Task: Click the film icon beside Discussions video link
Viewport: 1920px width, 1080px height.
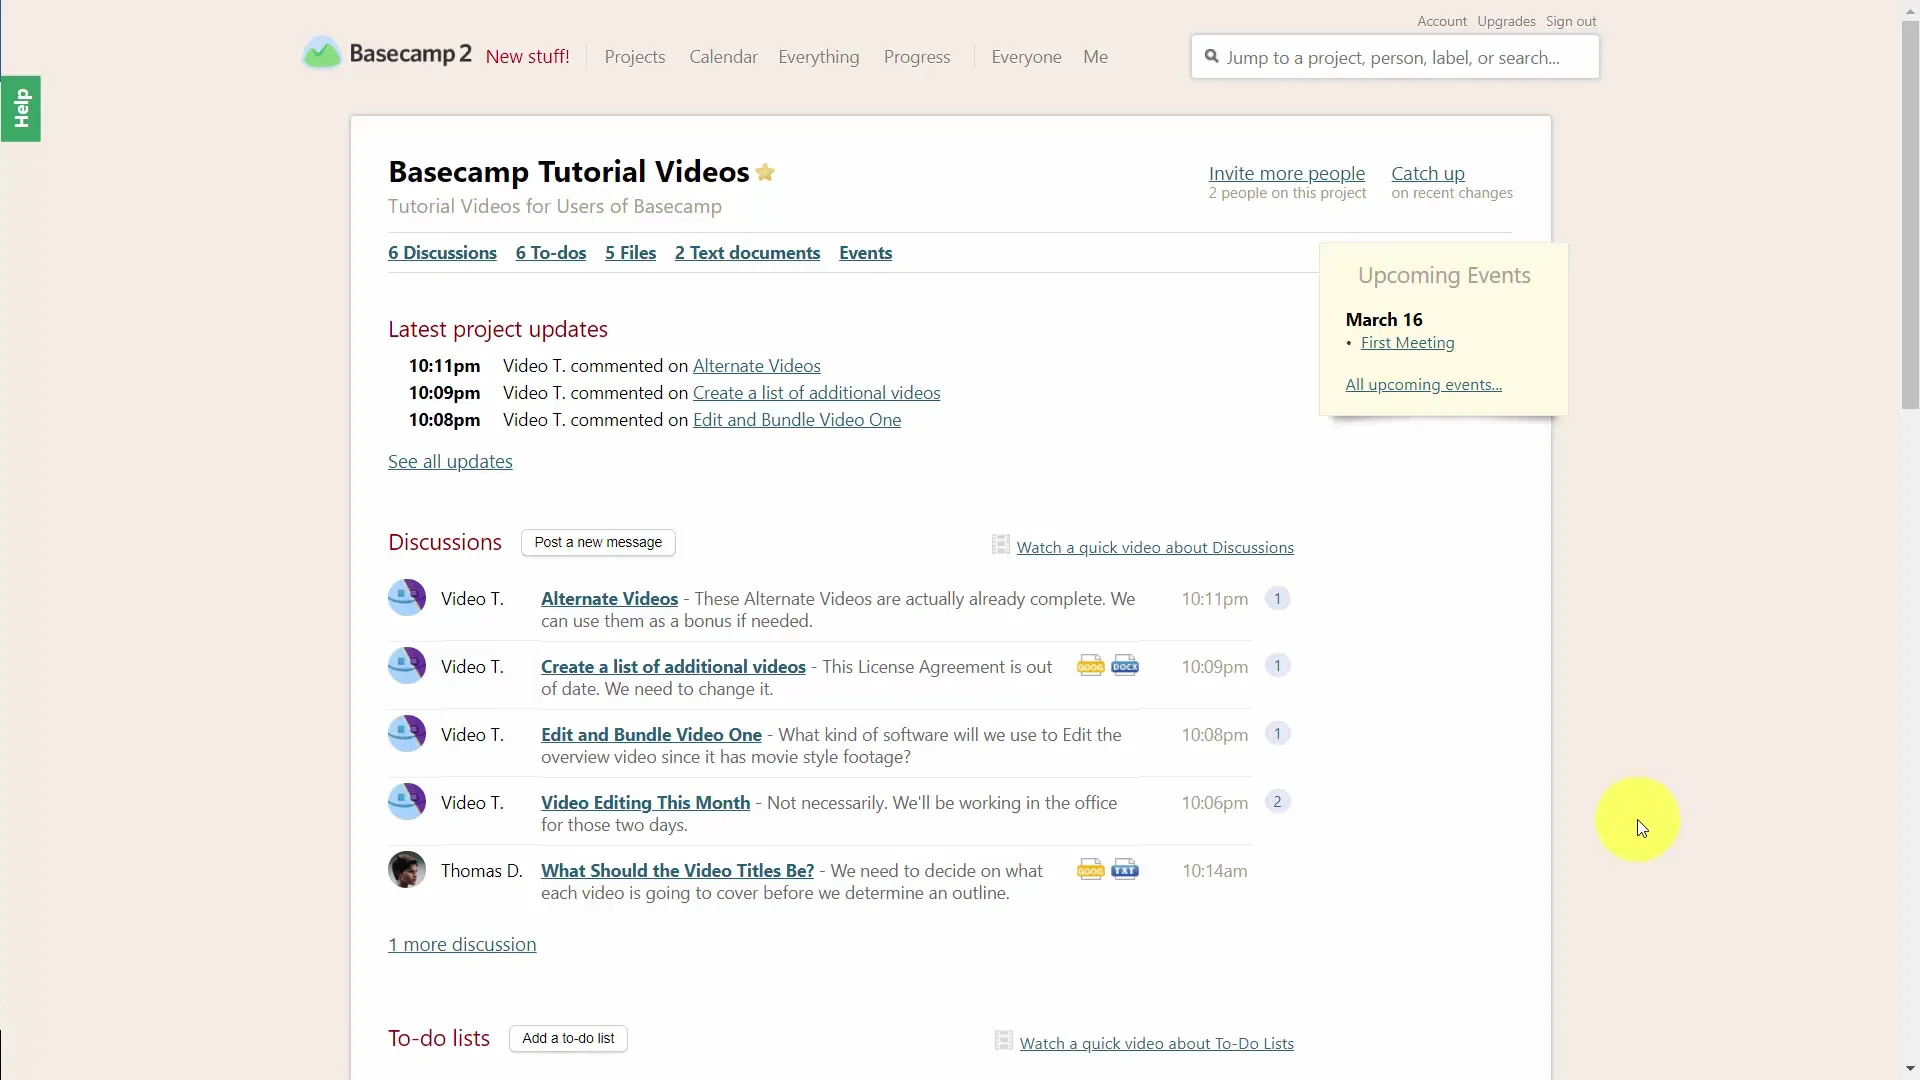Action: (1001, 544)
